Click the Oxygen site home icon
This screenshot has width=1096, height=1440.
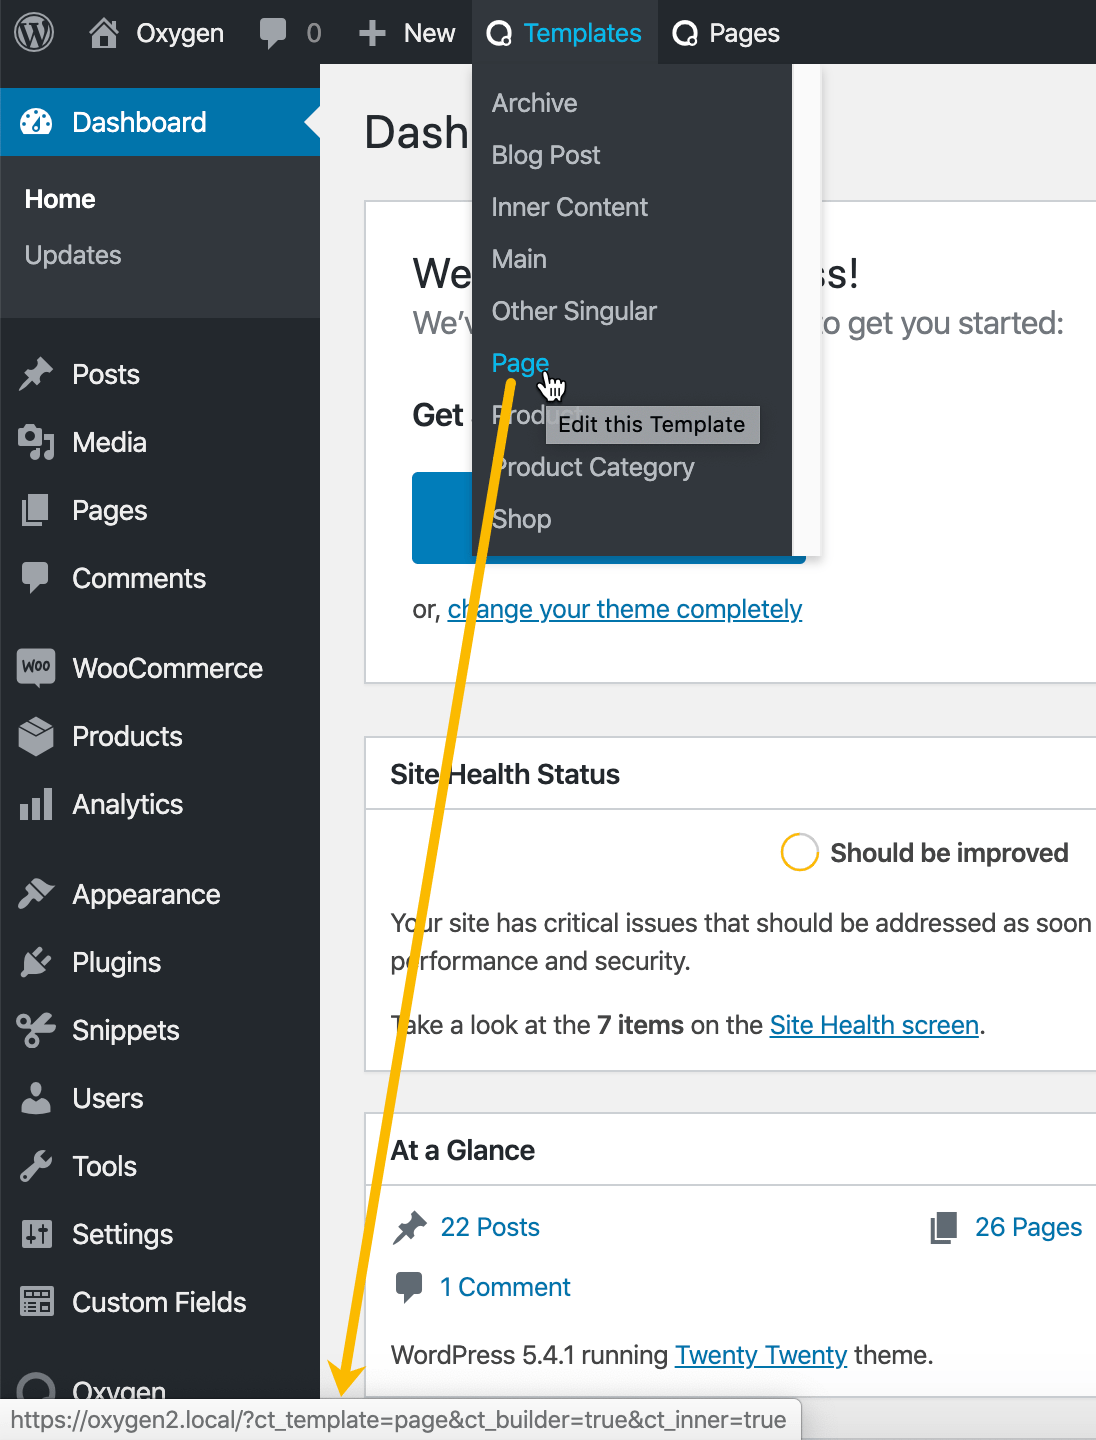point(103,33)
